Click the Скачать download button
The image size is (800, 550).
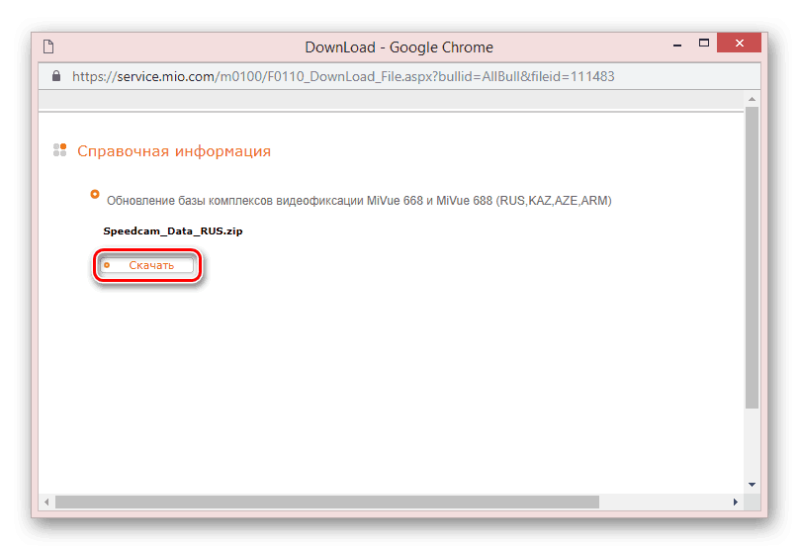(147, 265)
